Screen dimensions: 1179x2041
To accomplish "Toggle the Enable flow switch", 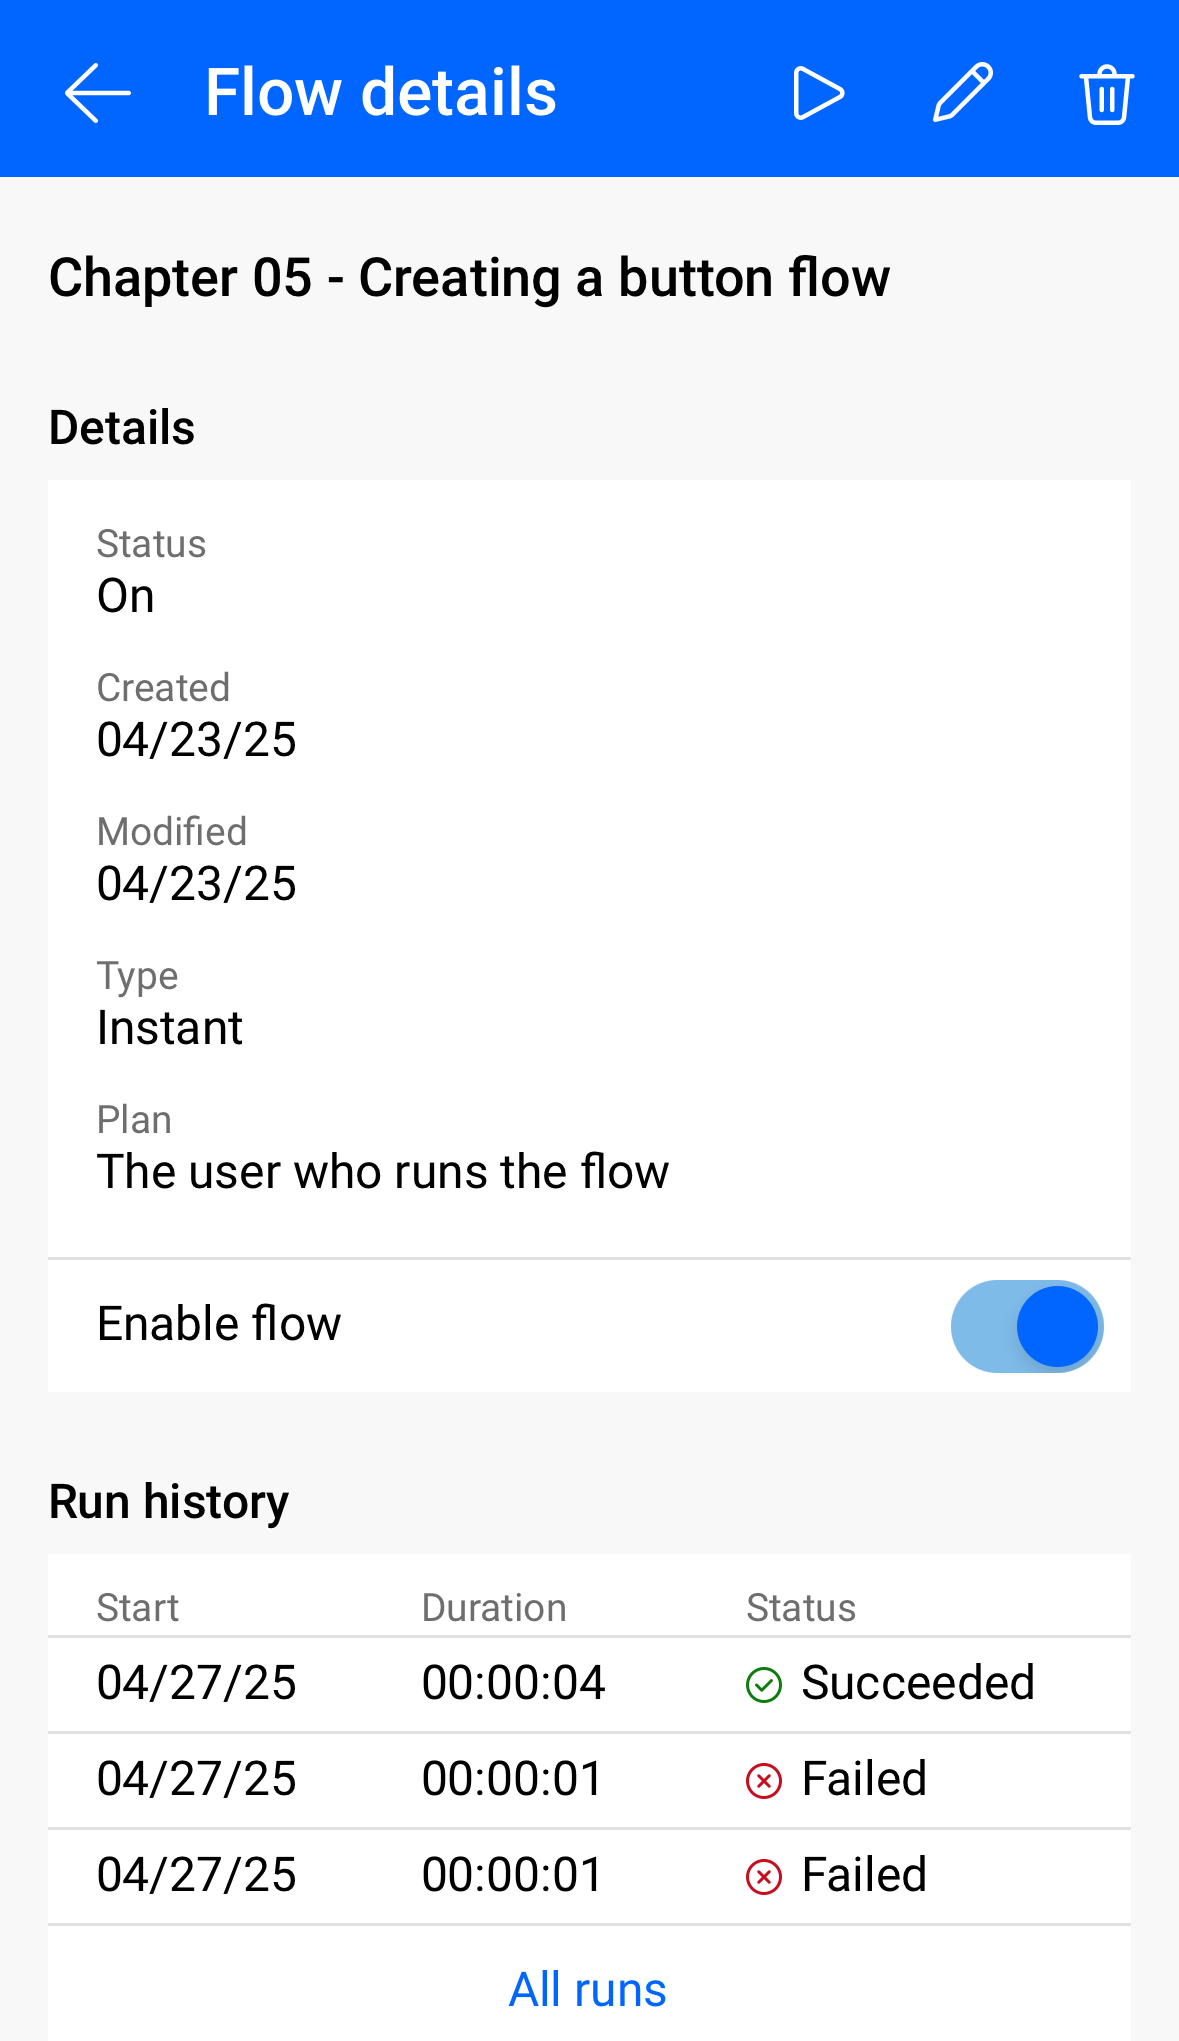I will 1026,1326.
